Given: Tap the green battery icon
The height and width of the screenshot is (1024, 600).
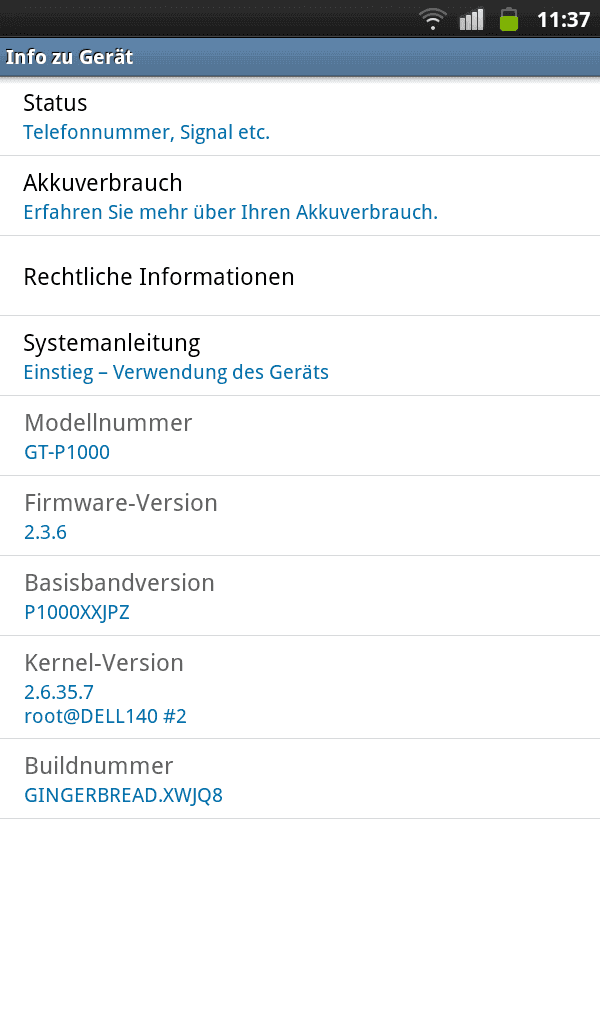Looking at the screenshot, I should pos(509,19).
